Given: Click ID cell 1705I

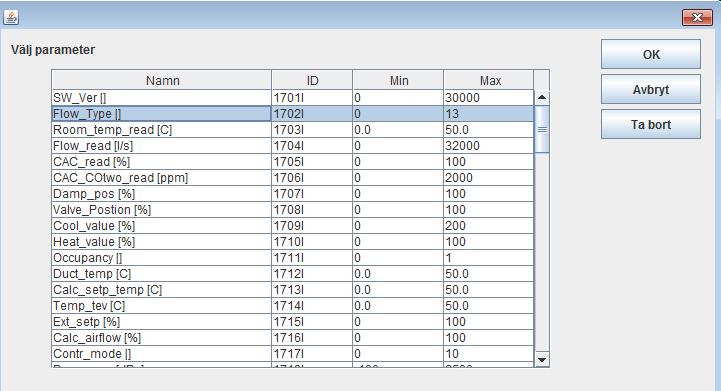Looking at the screenshot, I should (312, 162).
